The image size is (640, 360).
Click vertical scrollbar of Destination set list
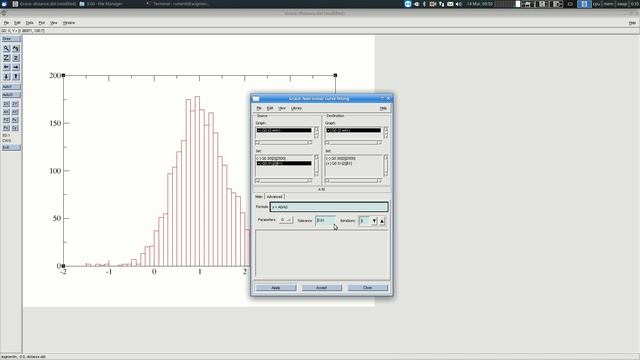386,165
